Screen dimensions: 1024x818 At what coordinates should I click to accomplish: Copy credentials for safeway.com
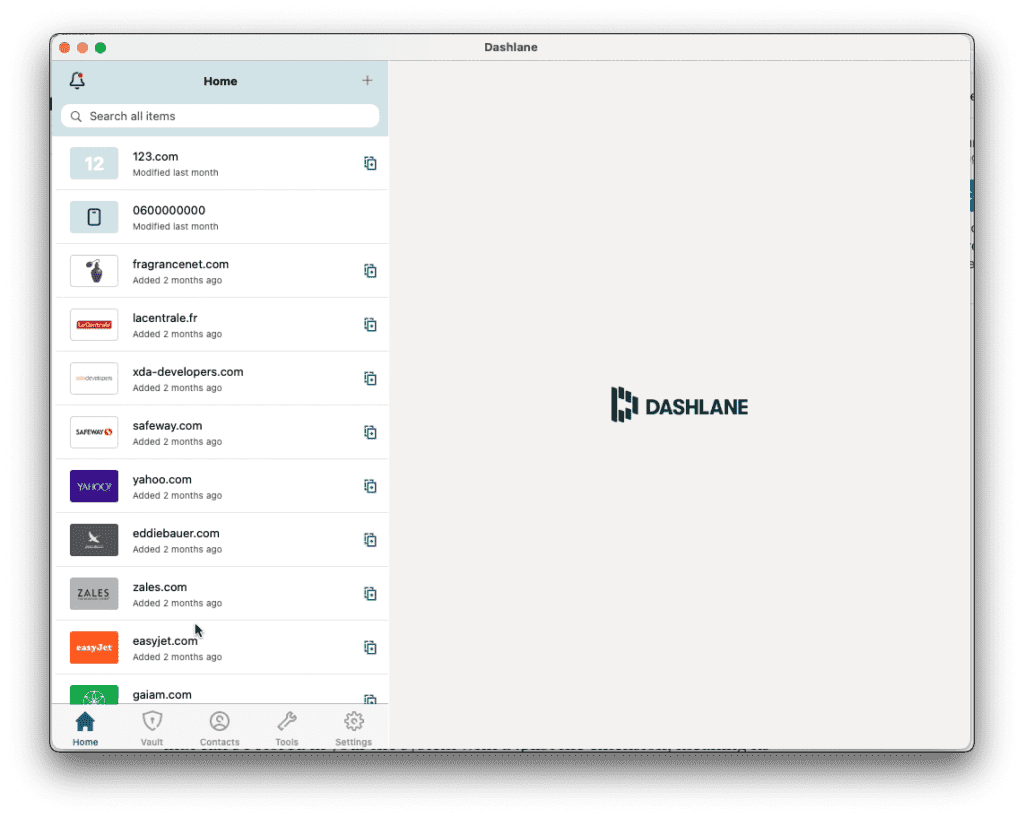click(x=370, y=432)
